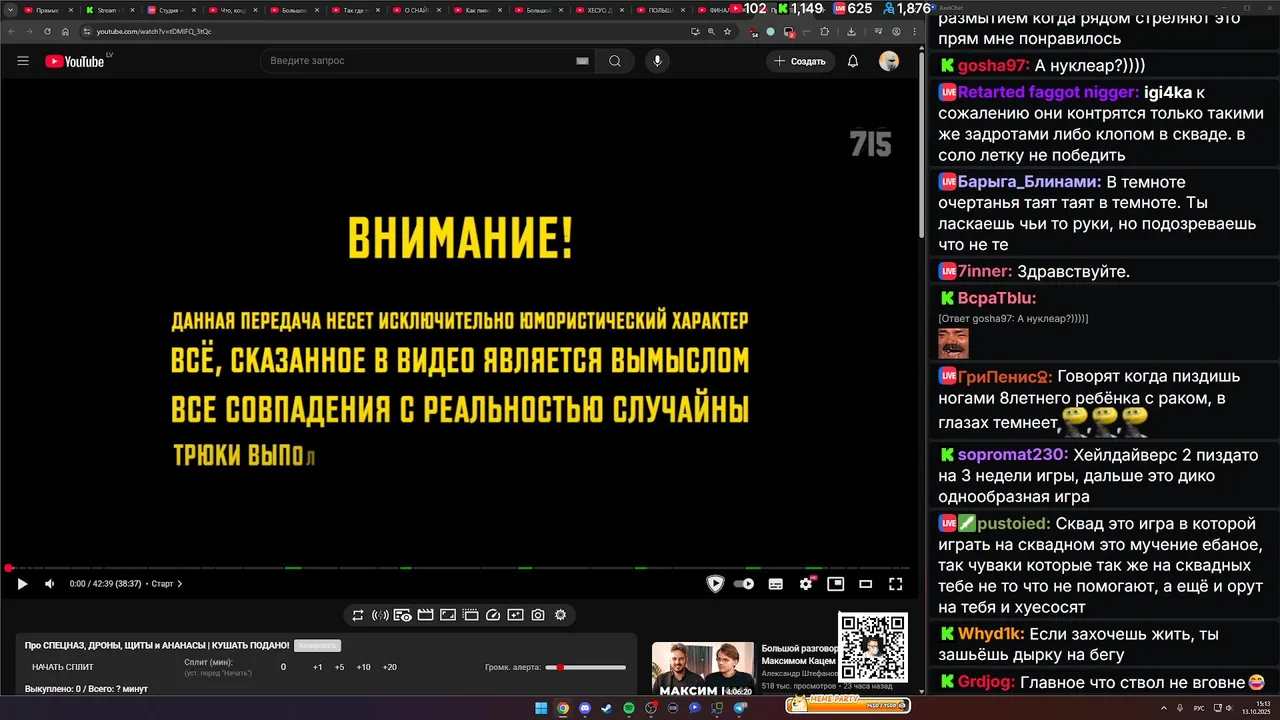Switch to the ХЕСУС browser tab
Screen dimensions: 1280x720
pyautogui.click(x=599, y=10)
